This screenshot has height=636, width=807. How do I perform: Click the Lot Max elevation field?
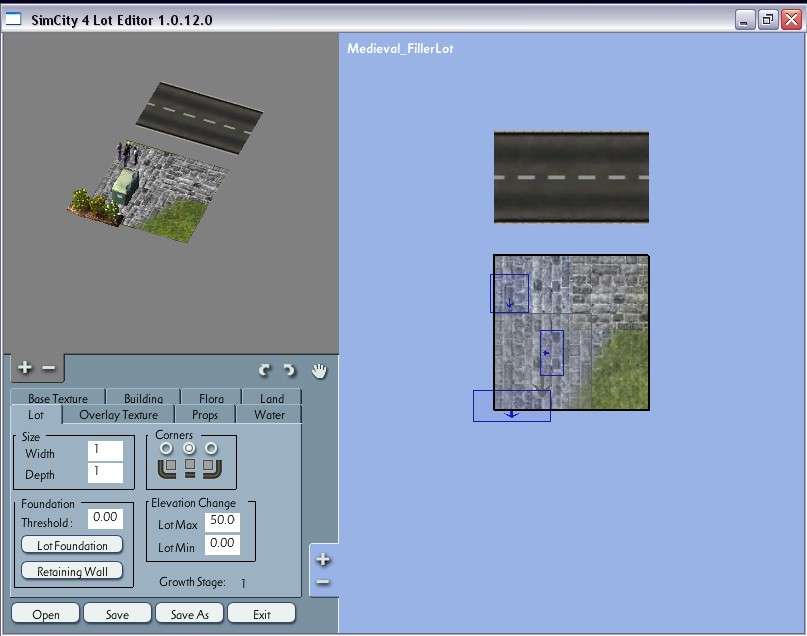pyautogui.click(x=222, y=521)
